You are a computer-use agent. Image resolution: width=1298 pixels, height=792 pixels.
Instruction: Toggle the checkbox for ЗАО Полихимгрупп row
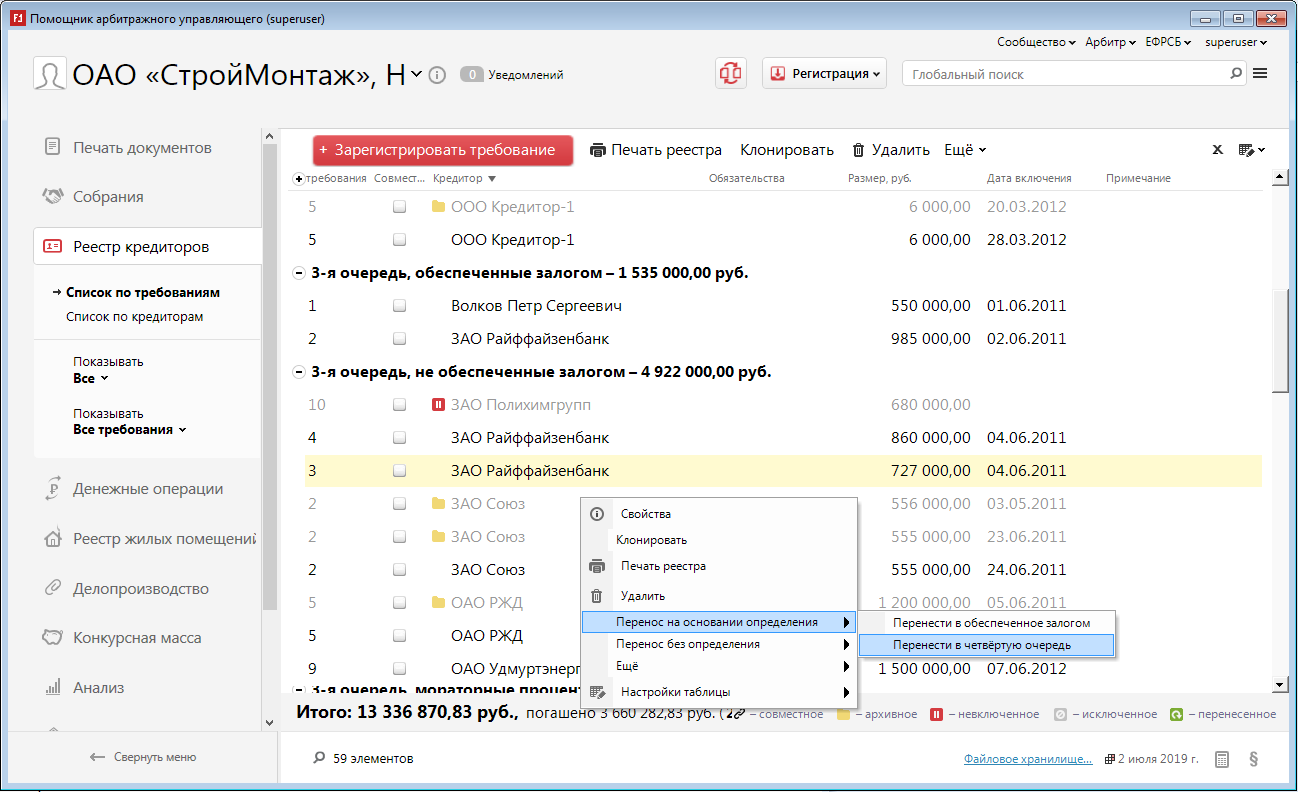point(399,405)
